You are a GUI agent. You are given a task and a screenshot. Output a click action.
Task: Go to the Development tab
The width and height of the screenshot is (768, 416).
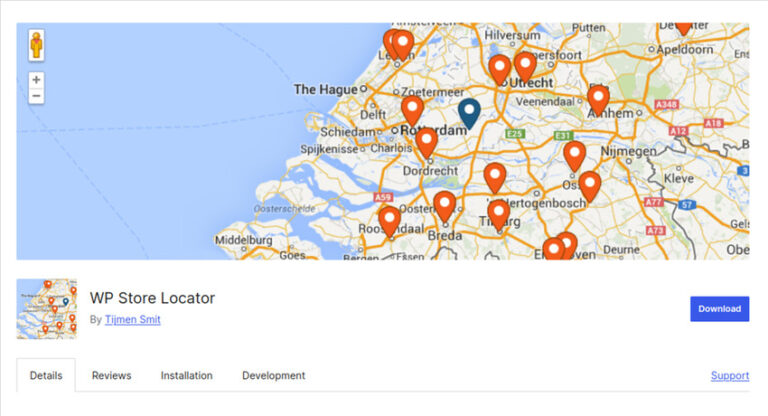click(273, 375)
